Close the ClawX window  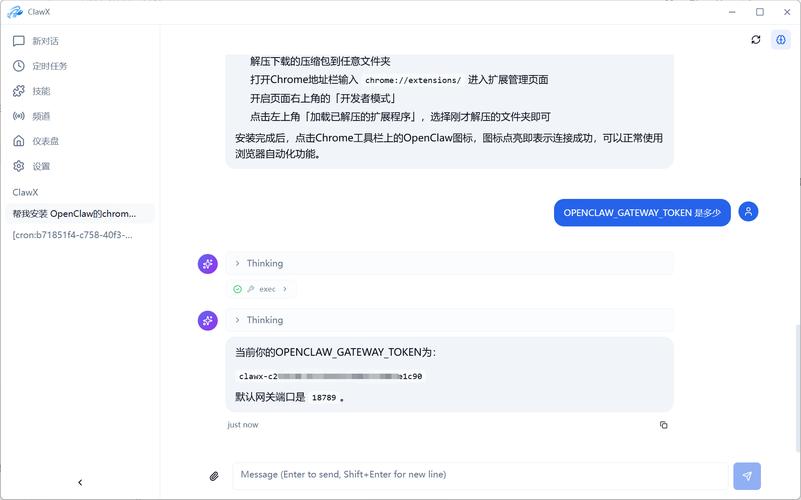[x=787, y=12]
